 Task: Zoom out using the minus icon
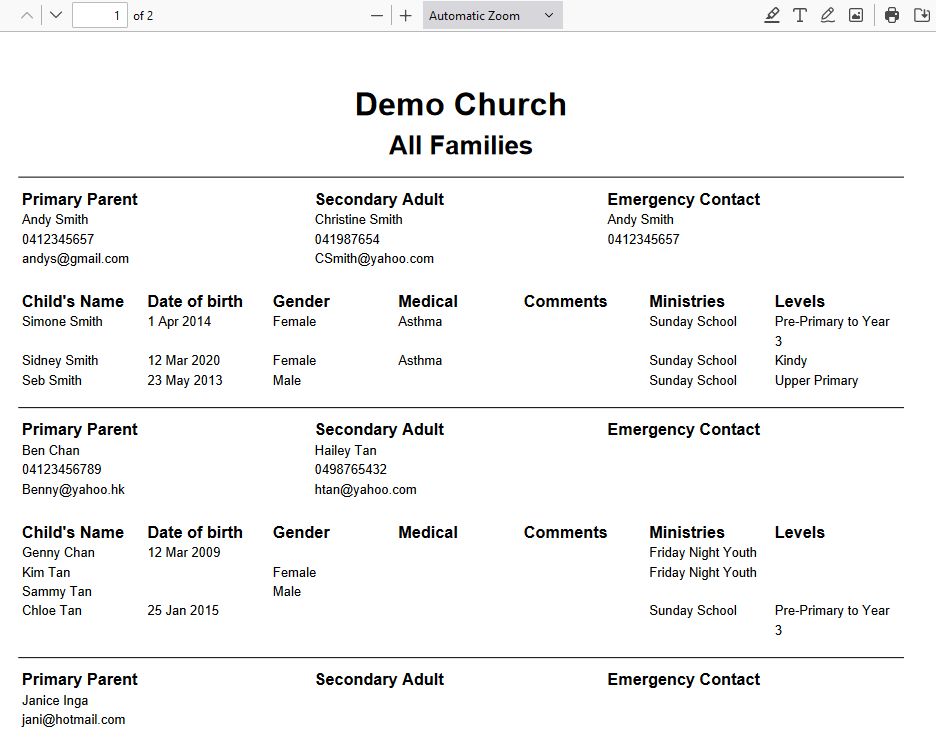click(x=375, y=15)
